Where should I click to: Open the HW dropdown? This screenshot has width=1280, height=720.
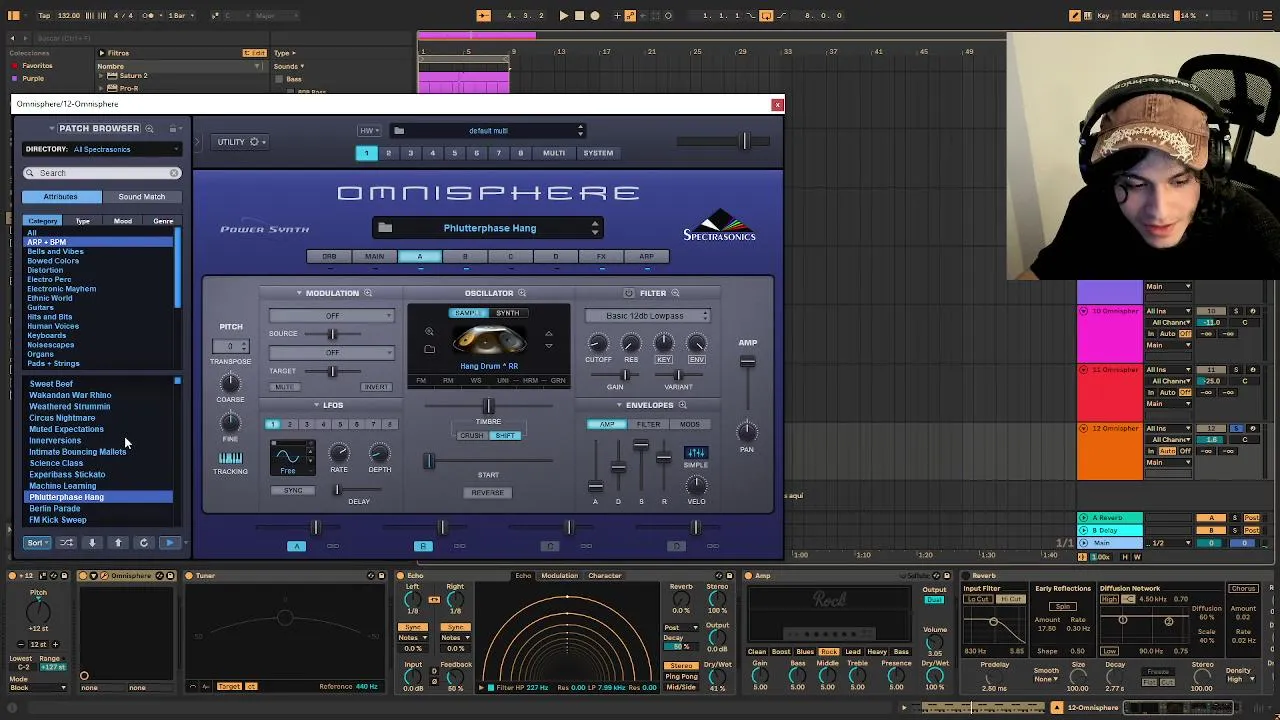tap(369, 130)
